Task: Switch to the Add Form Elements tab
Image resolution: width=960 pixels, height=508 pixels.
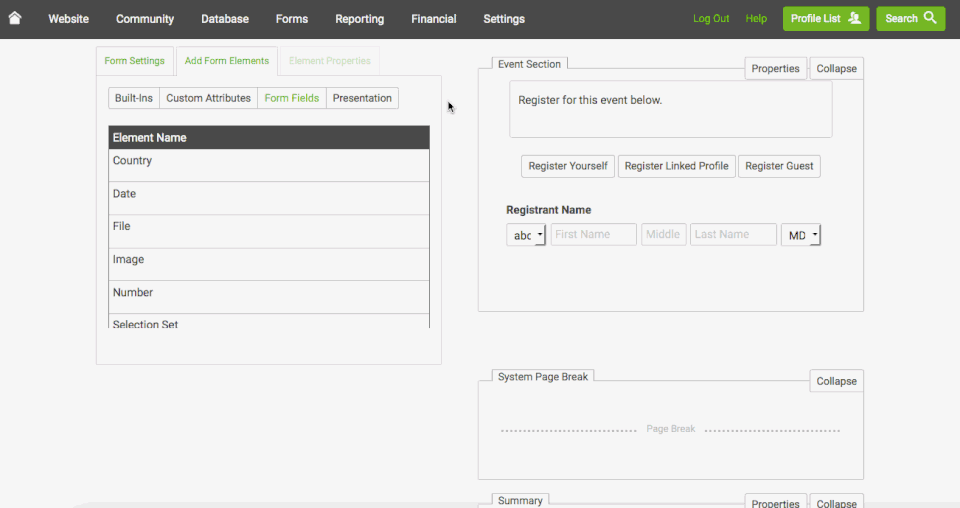Action: 227,61
